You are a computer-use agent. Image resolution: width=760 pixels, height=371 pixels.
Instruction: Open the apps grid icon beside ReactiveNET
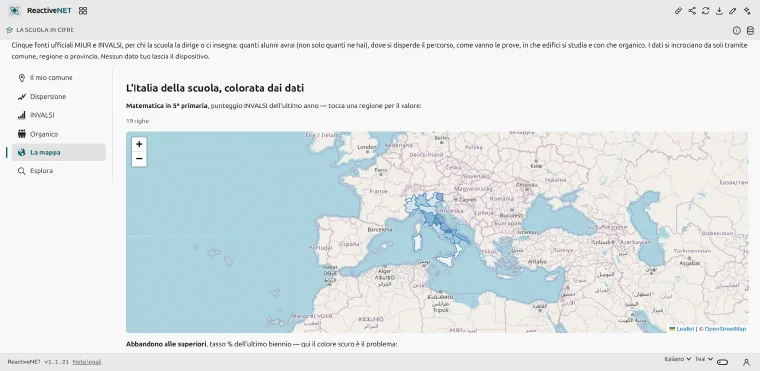(83, 11)
